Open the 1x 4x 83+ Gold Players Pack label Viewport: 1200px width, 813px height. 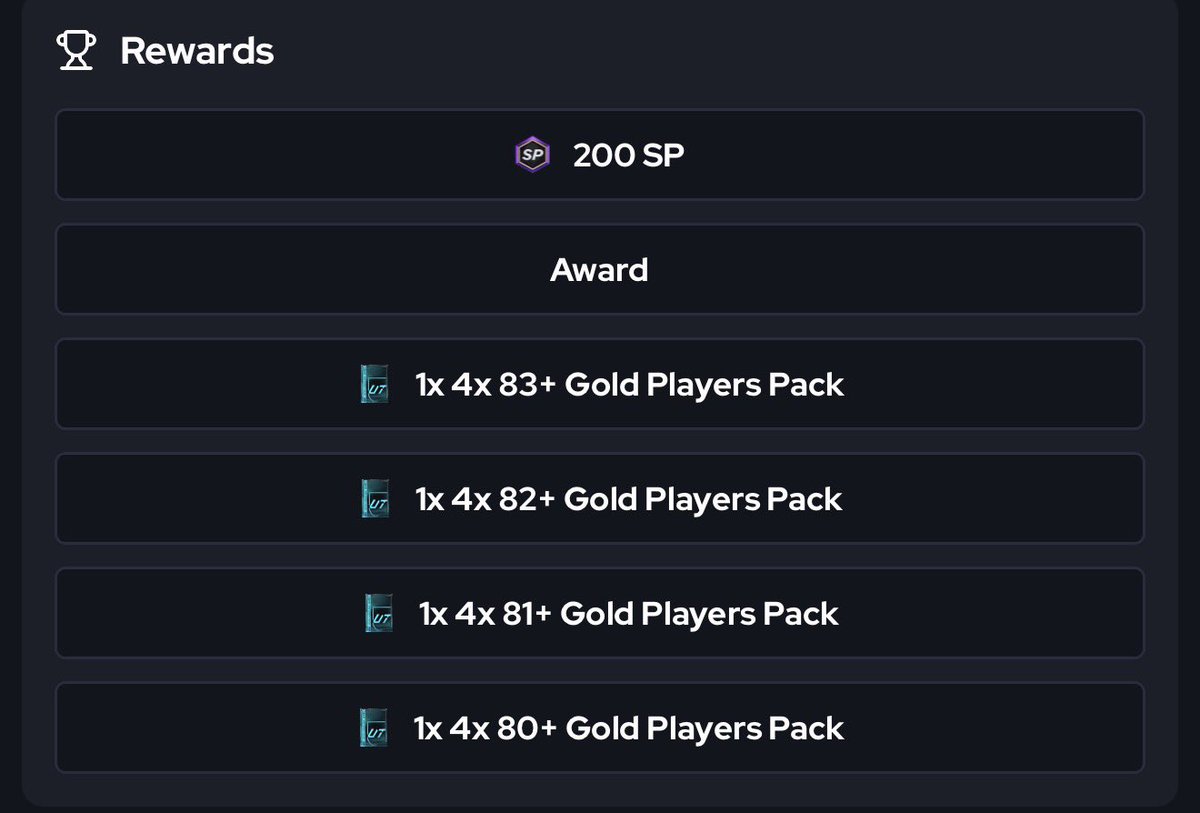click(x=630, y=384)
